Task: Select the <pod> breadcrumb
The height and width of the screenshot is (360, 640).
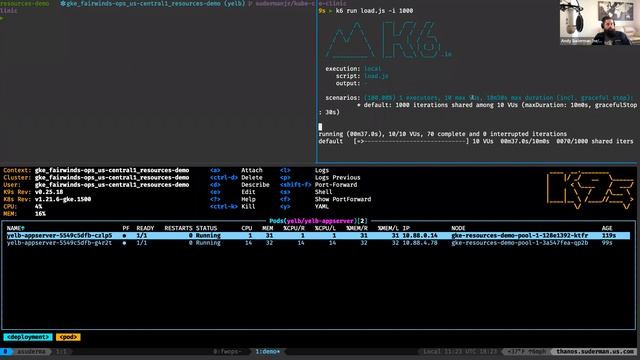Action: (x=68, y=337)
